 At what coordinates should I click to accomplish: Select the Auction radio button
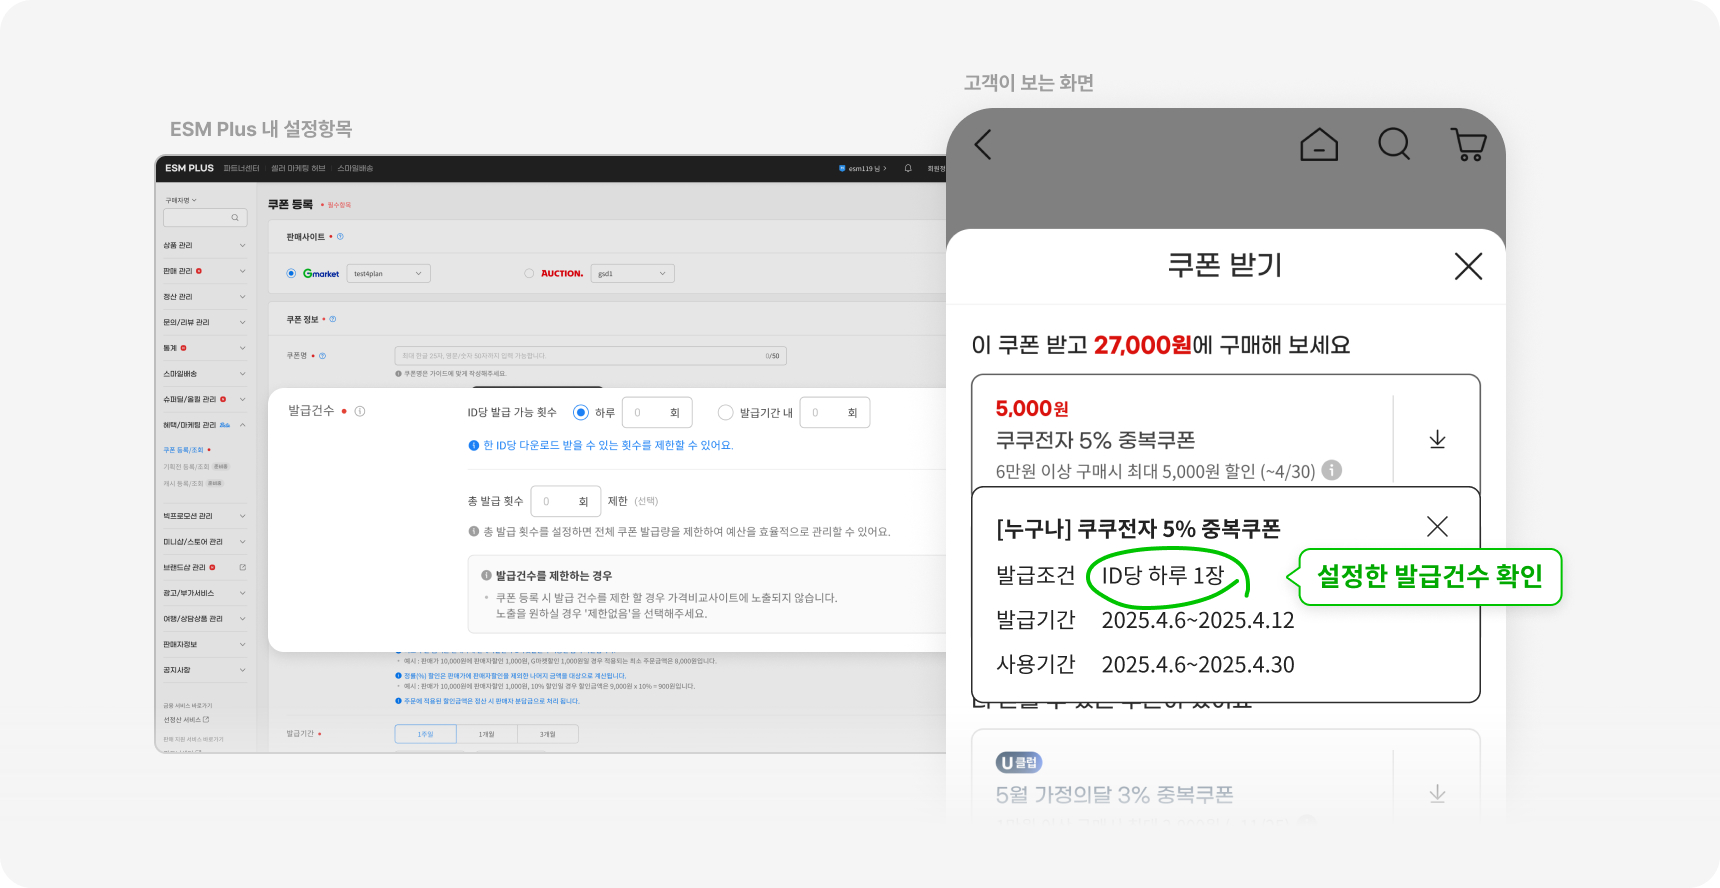point(529,273)
